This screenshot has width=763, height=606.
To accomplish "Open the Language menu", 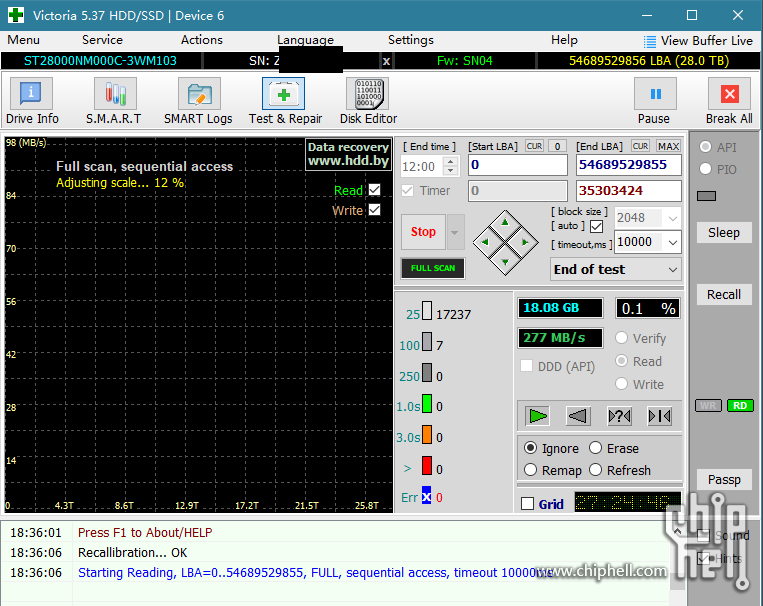I will [305, 40].
